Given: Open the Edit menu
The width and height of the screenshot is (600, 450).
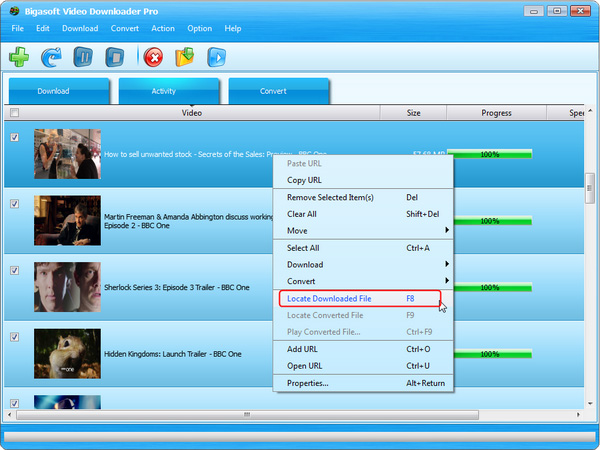Looking at the screenshot, I should [42, 28].
